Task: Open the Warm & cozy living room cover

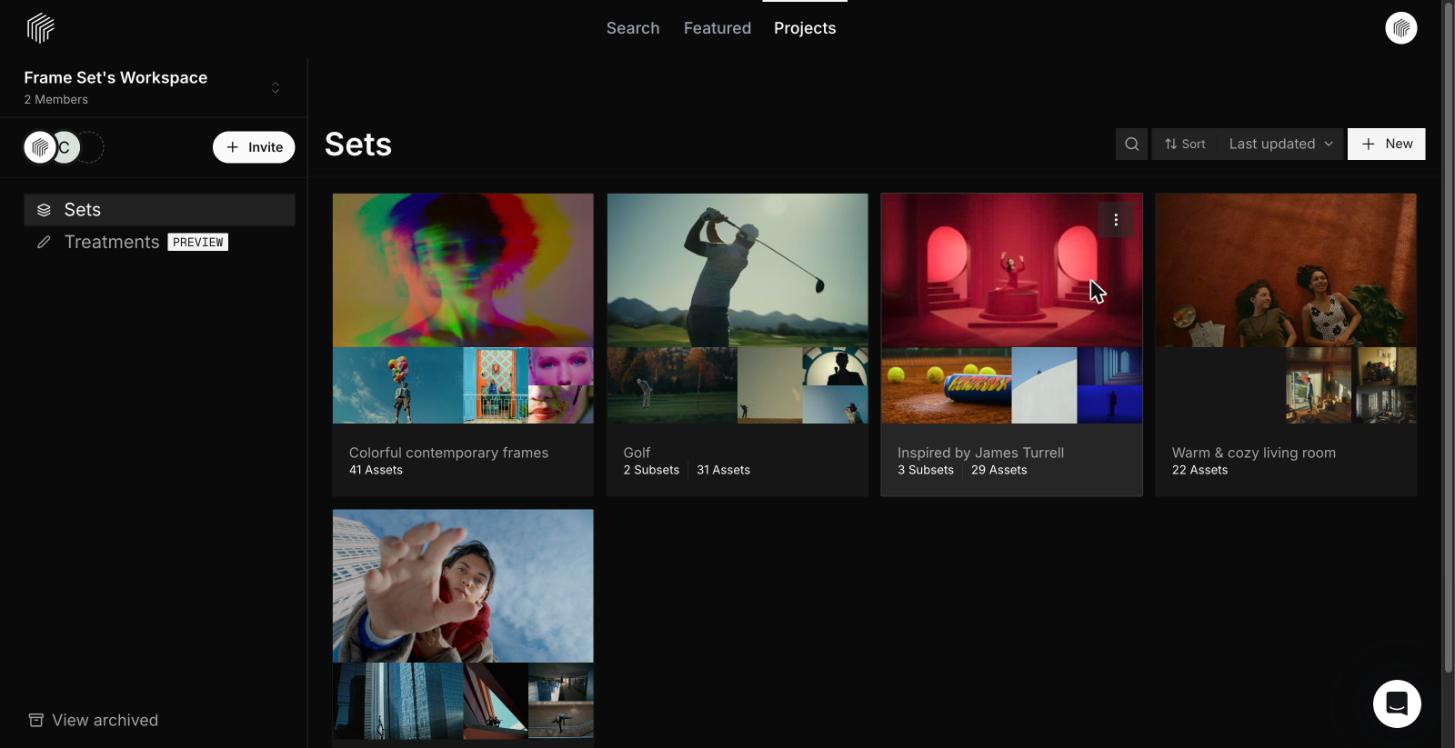Action: [x=1286, y=270]
